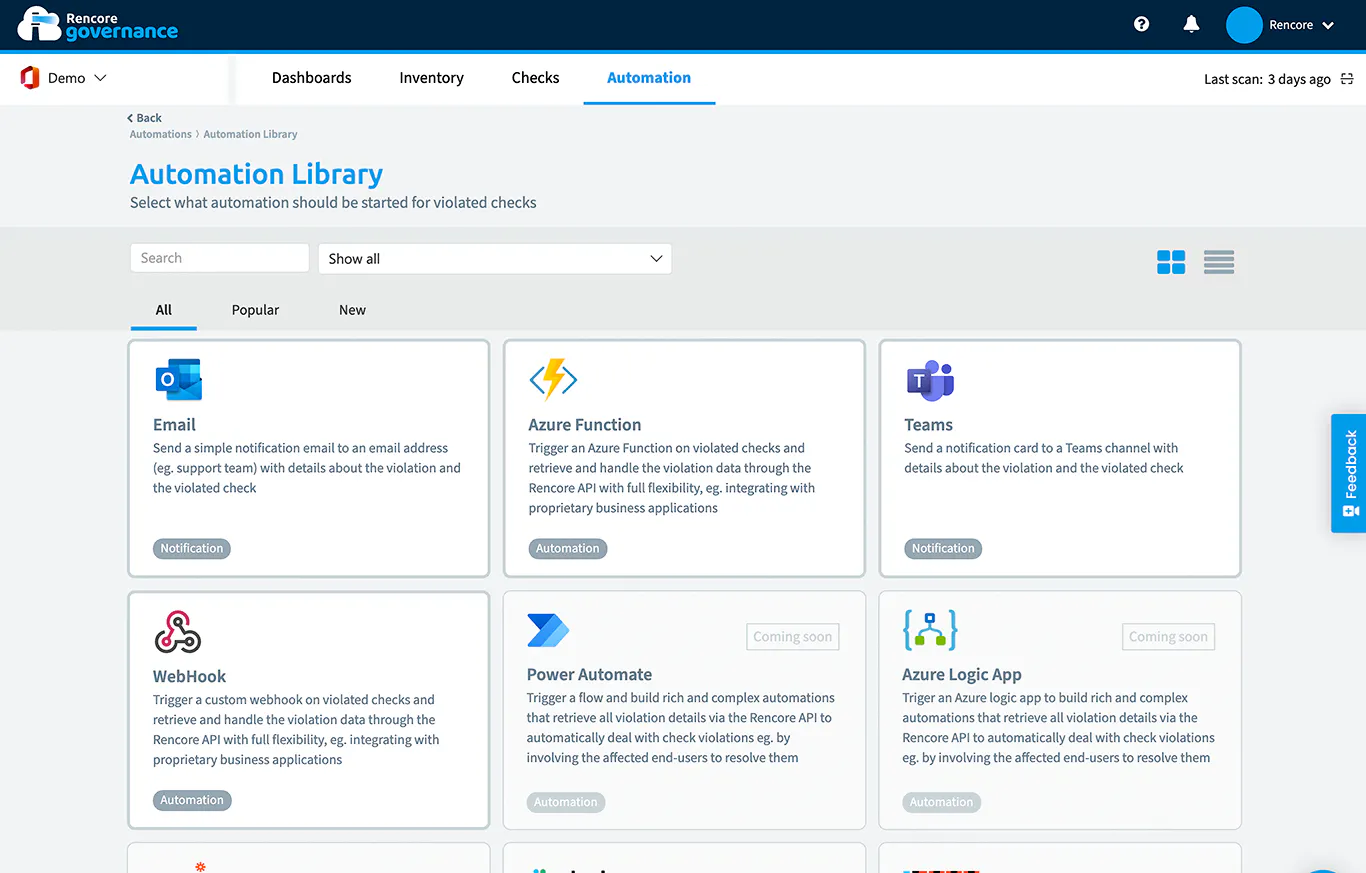Click the Rencore governance logo
The image size is (1366, 873).
click(x=98, y=24)
